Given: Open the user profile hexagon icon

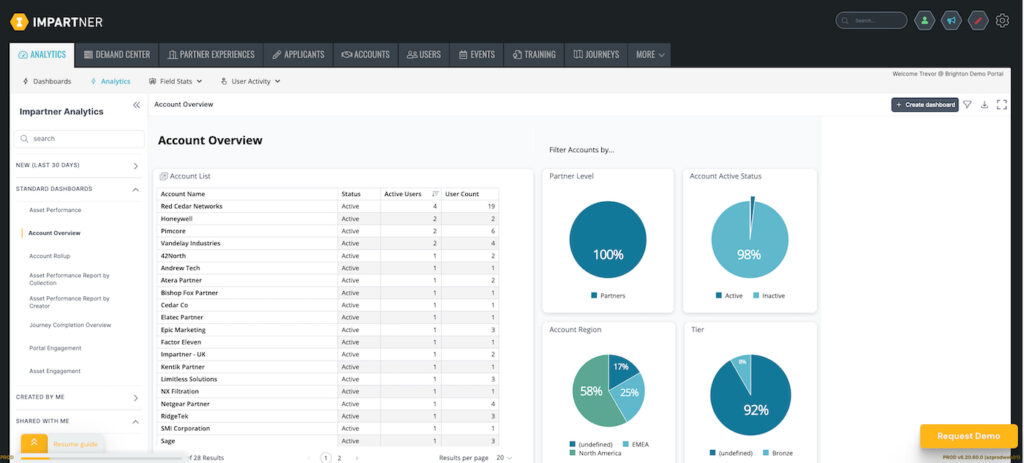Looking at the screenshot, I should click(924, 20).
